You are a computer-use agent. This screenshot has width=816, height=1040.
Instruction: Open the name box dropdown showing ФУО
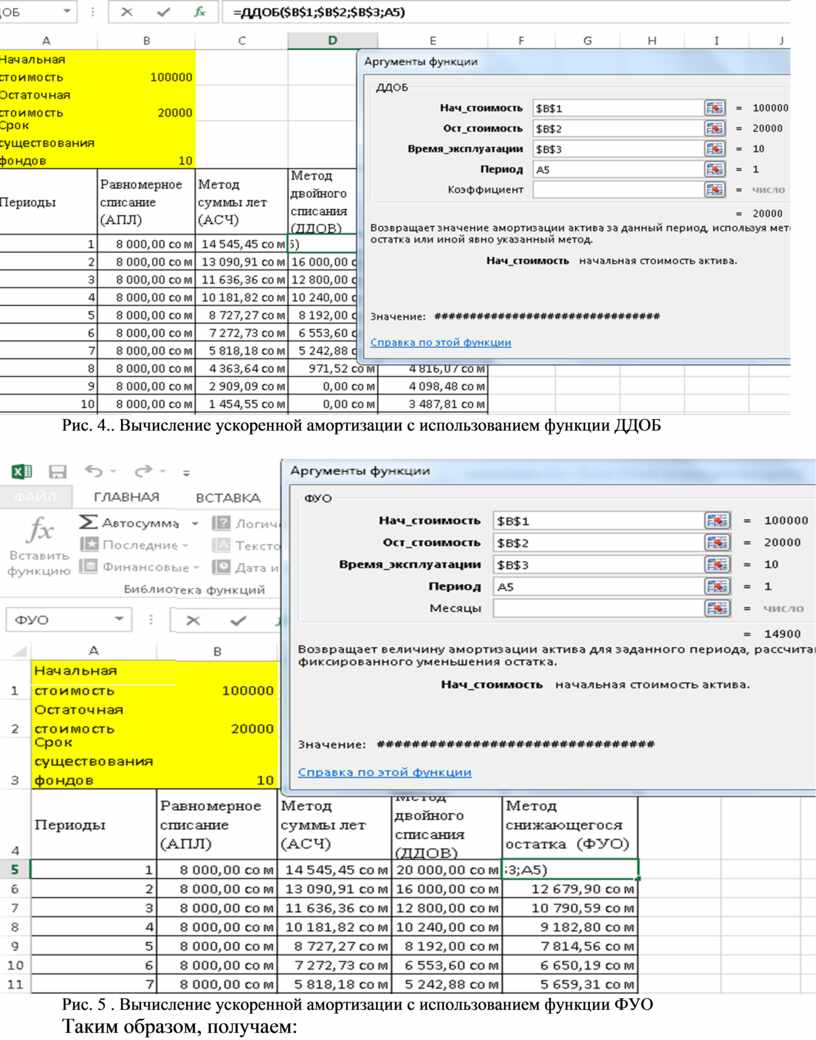tap(119, 619)
